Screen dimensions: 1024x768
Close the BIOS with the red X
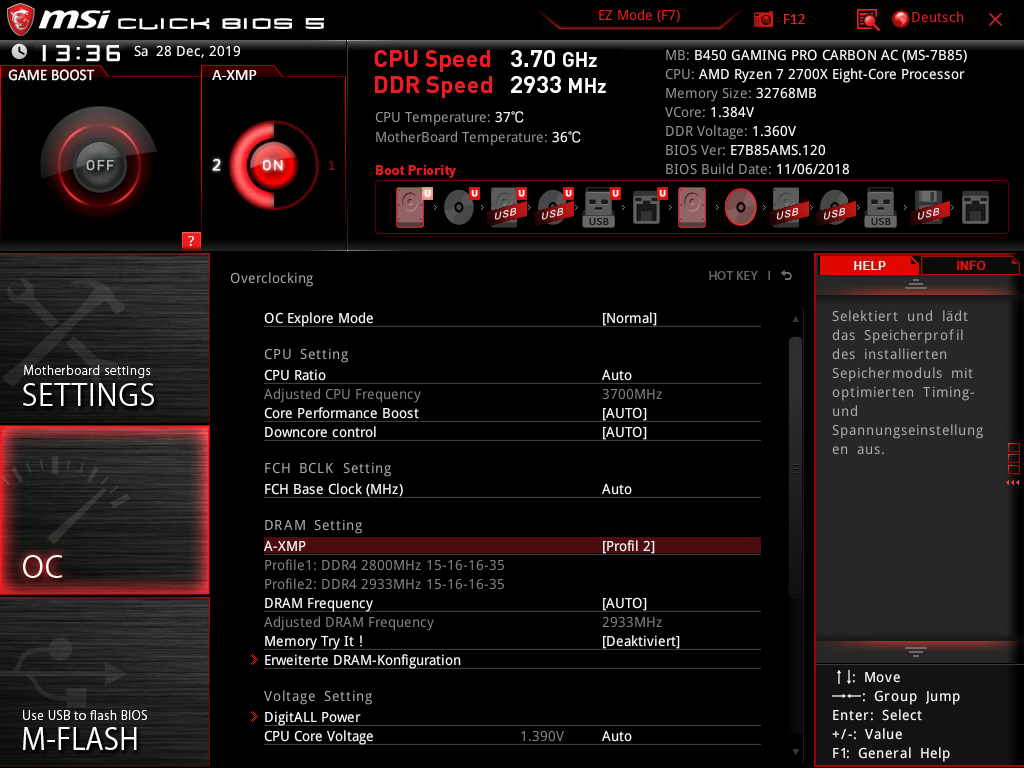coord(995,20)
